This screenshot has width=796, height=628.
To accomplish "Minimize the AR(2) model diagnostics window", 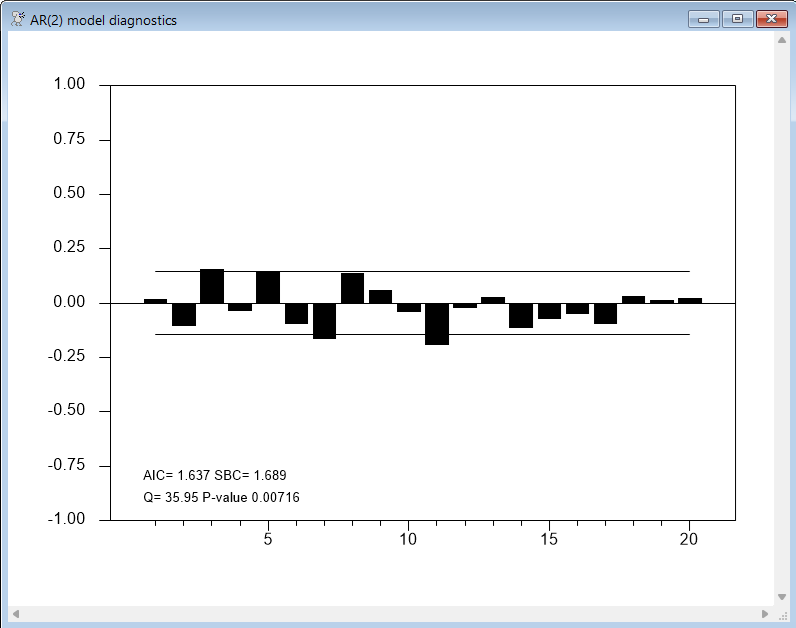I will click(x=704, y=19).
